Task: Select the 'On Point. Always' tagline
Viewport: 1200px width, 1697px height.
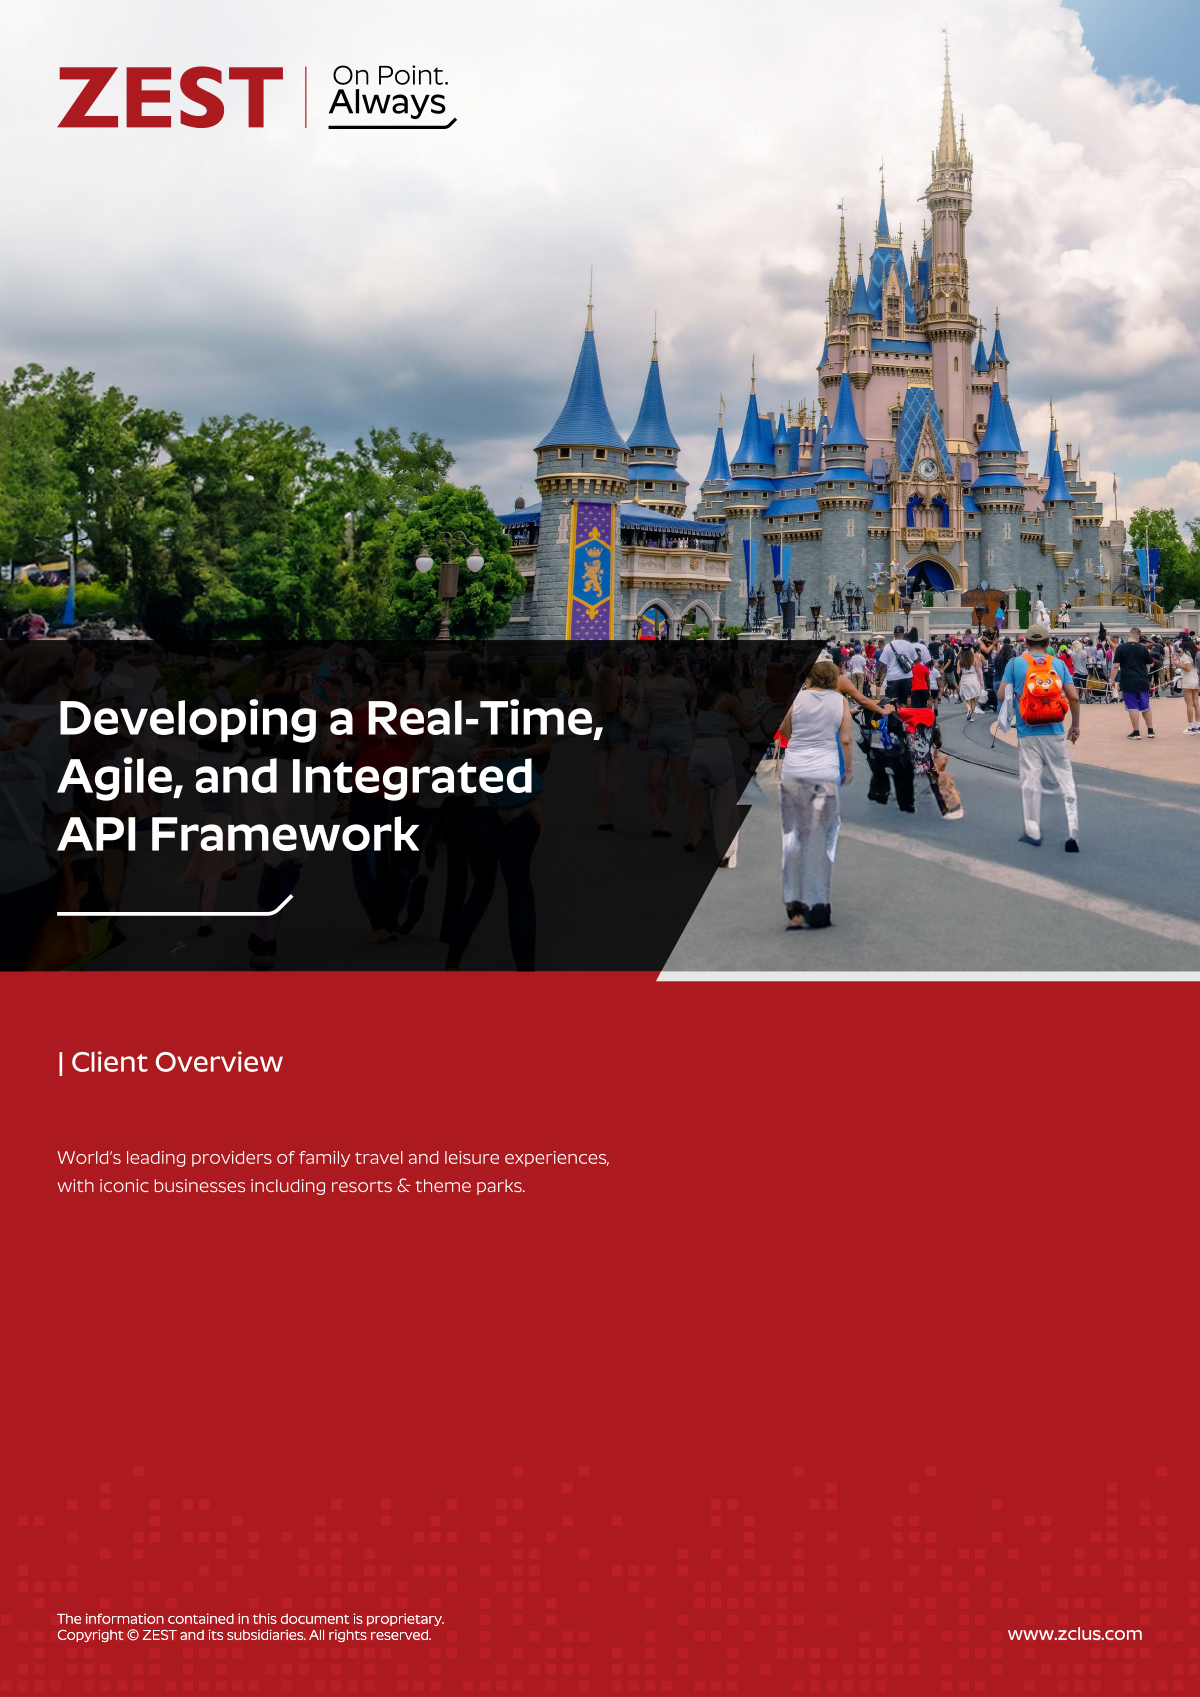Action: point(390,90)
